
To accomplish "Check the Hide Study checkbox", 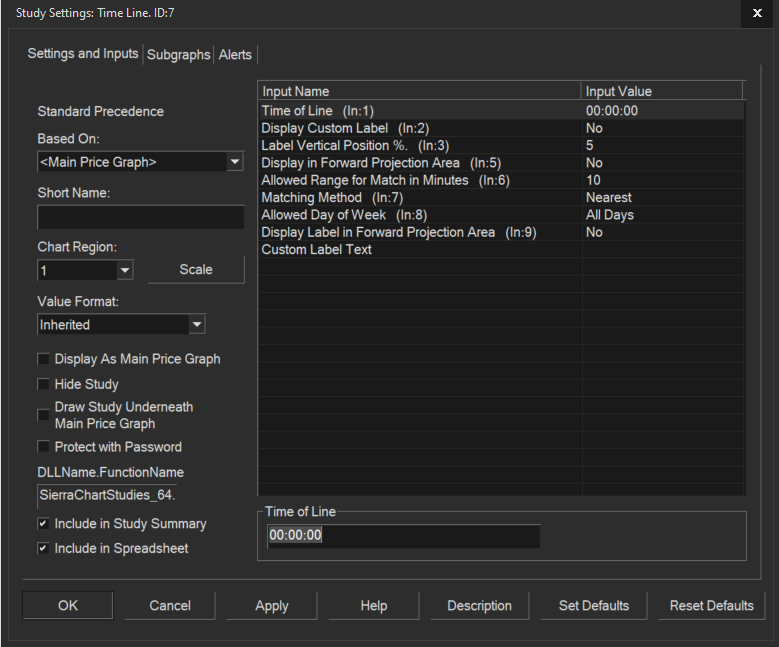I will coord(43,384).
